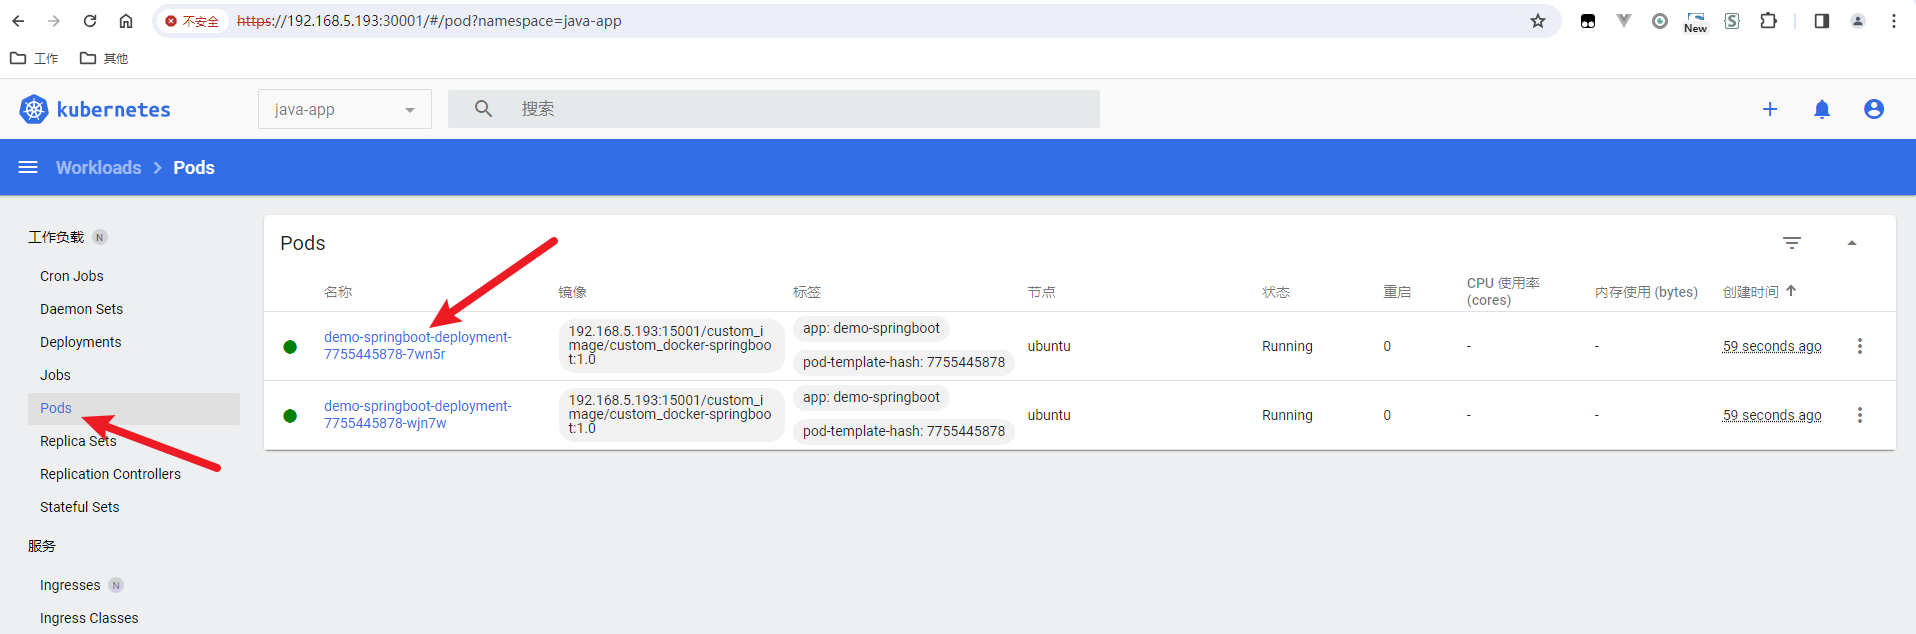Image resolution: width=1916 pixels, height=634 pixels.
Task: Open Cron Jobs in the sidebar
Action: click(x=71, y=276)
